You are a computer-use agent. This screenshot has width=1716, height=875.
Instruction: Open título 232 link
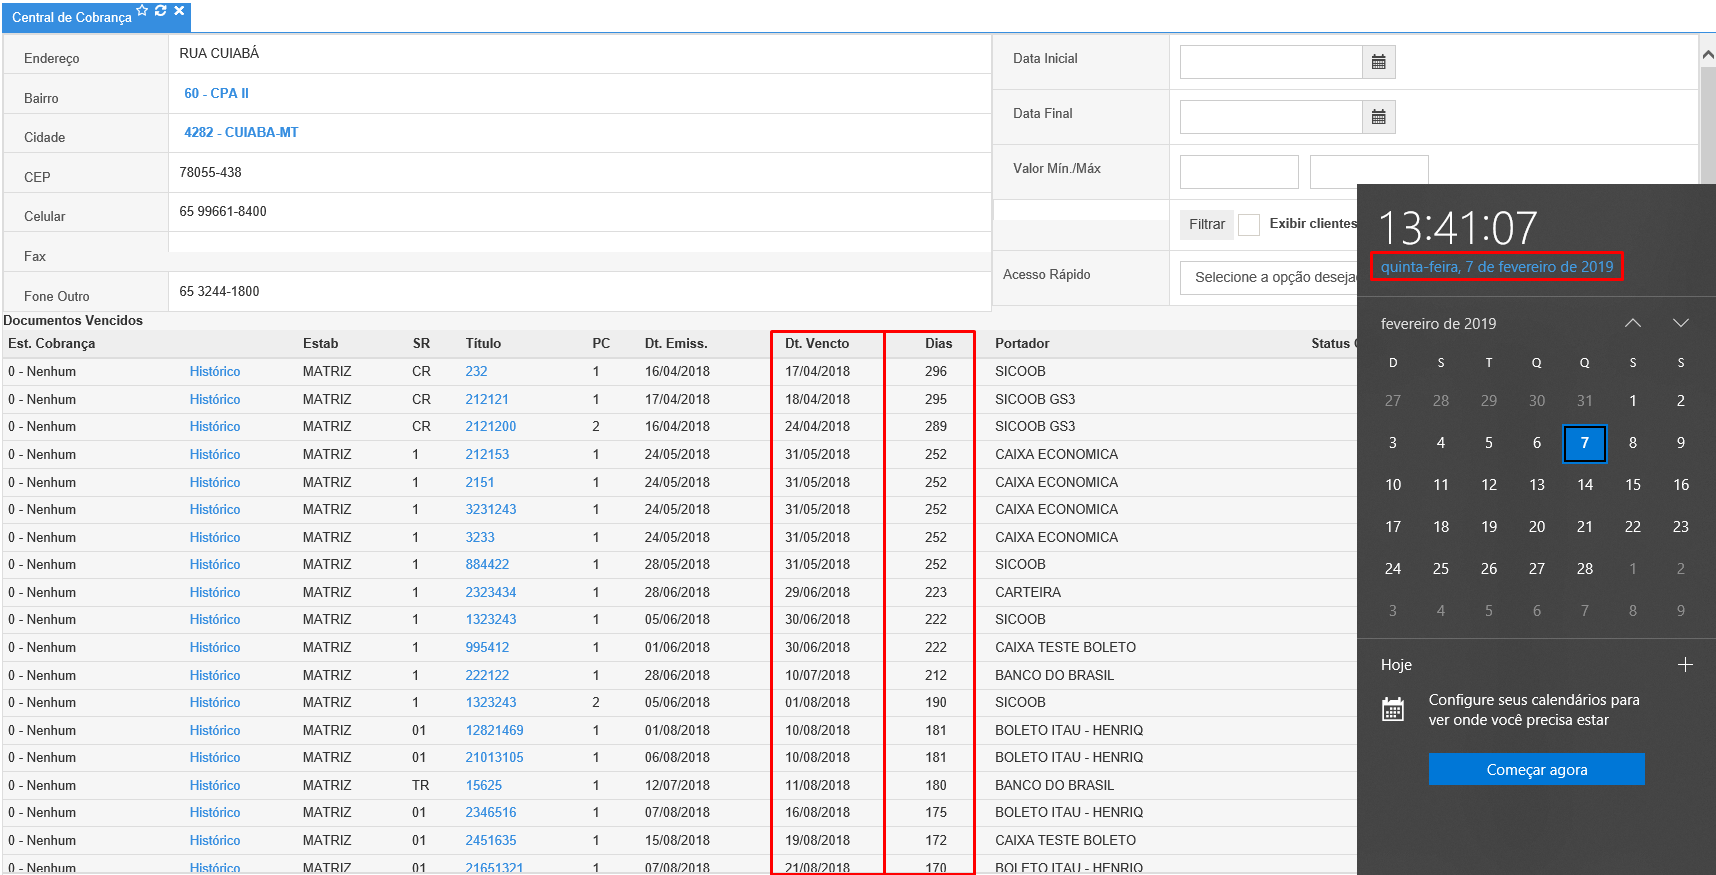476,371
